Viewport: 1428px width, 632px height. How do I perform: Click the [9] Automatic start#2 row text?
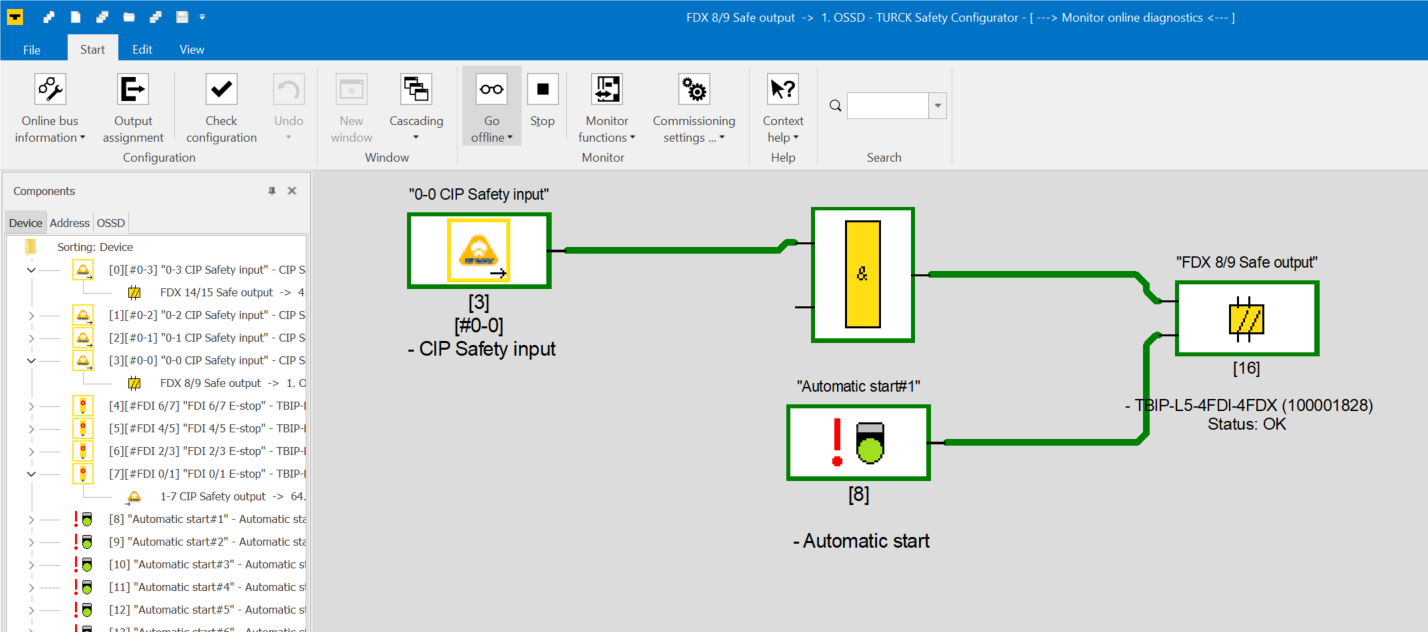pyautogui.click(x=207, y=542)
